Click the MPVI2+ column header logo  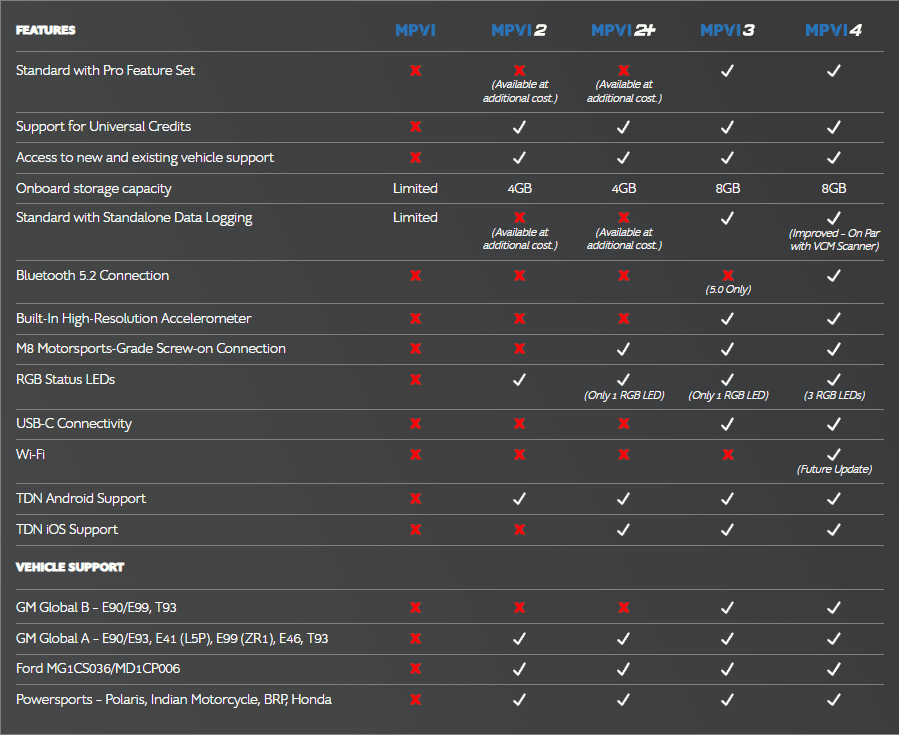(x=623, y=30)
